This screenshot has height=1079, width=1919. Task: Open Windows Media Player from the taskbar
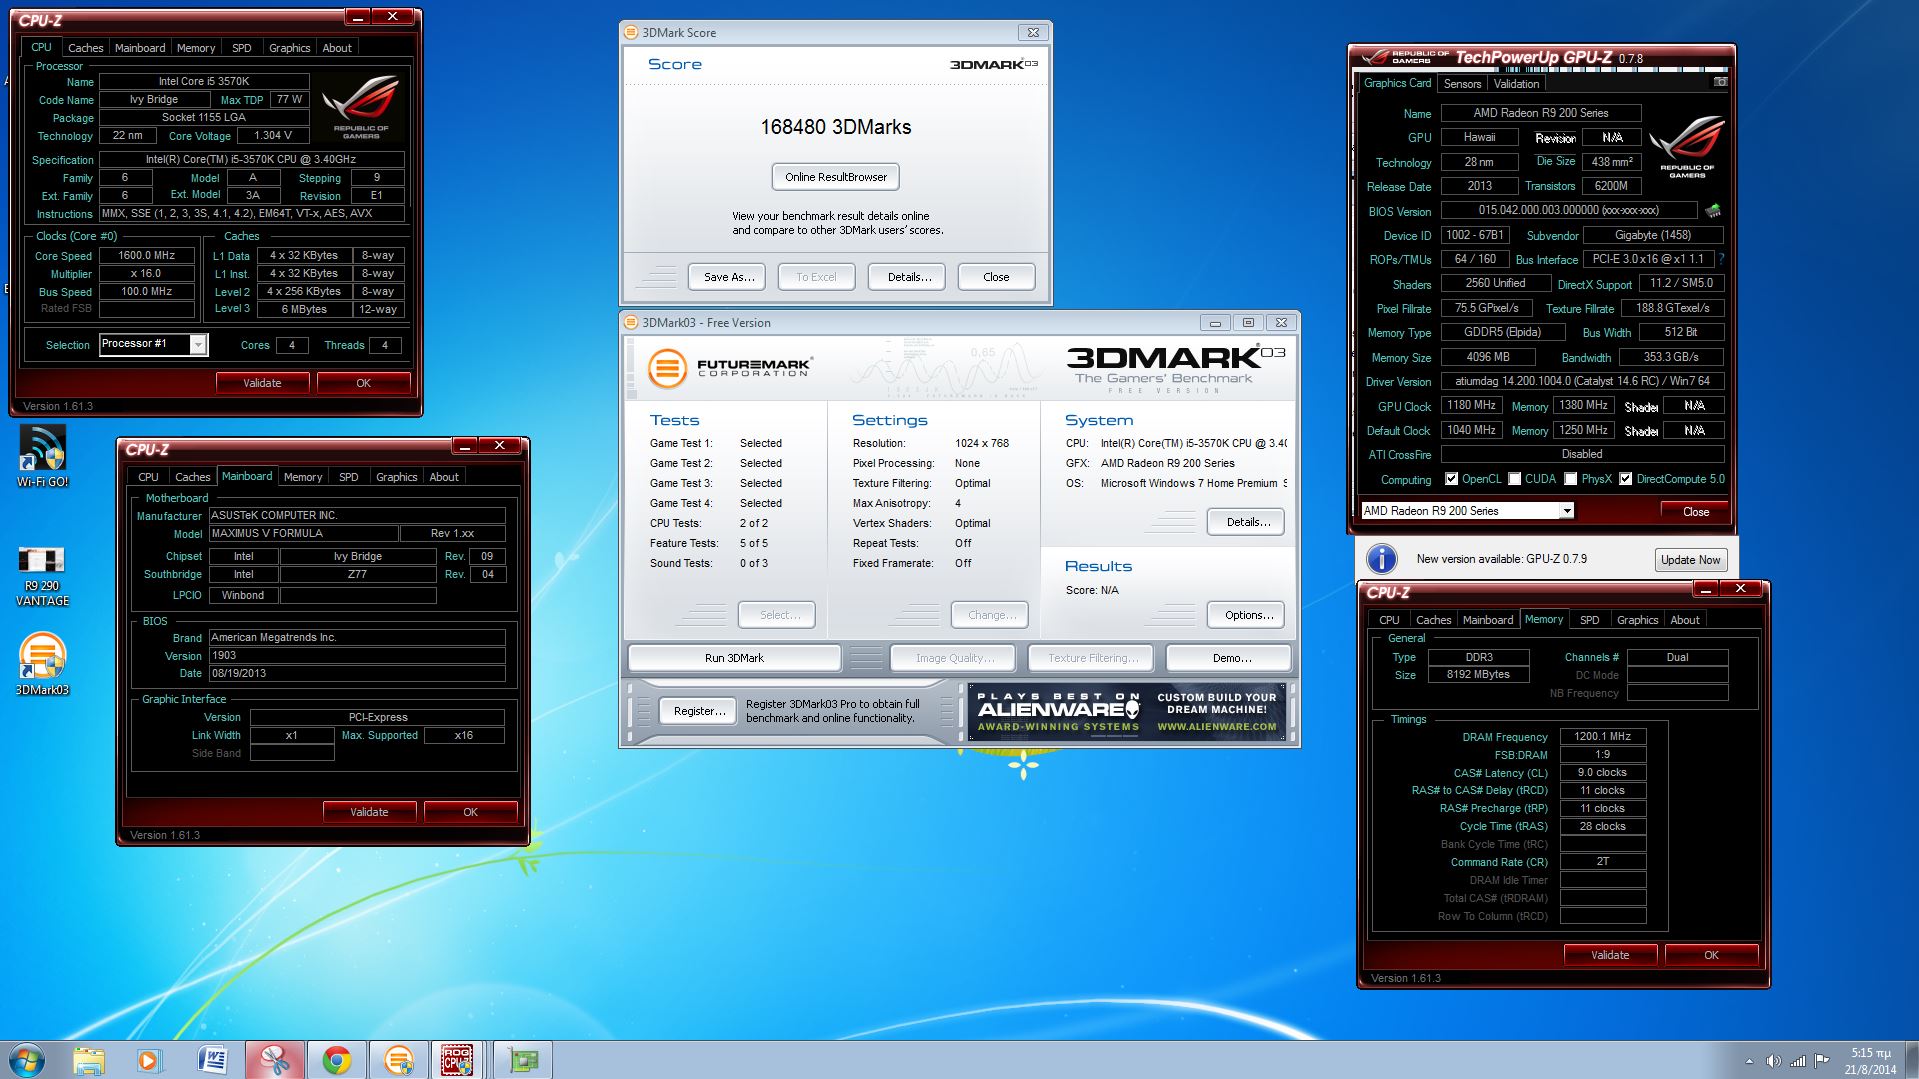149,1060
